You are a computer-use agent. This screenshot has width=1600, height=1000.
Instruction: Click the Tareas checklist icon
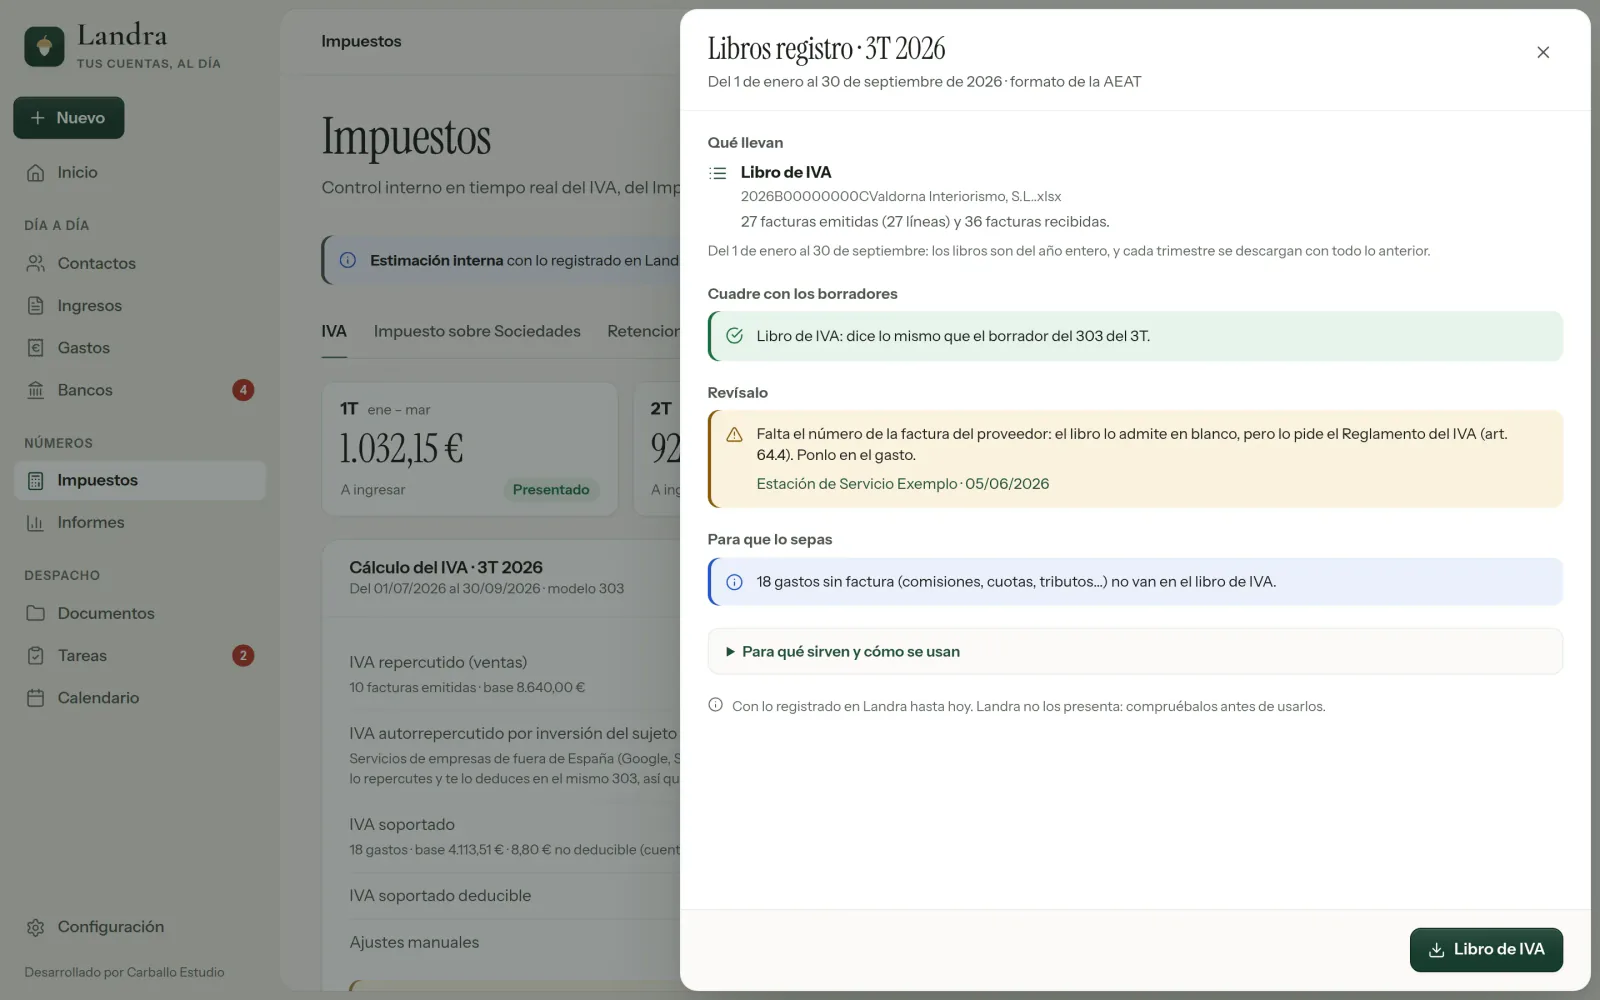36,656
